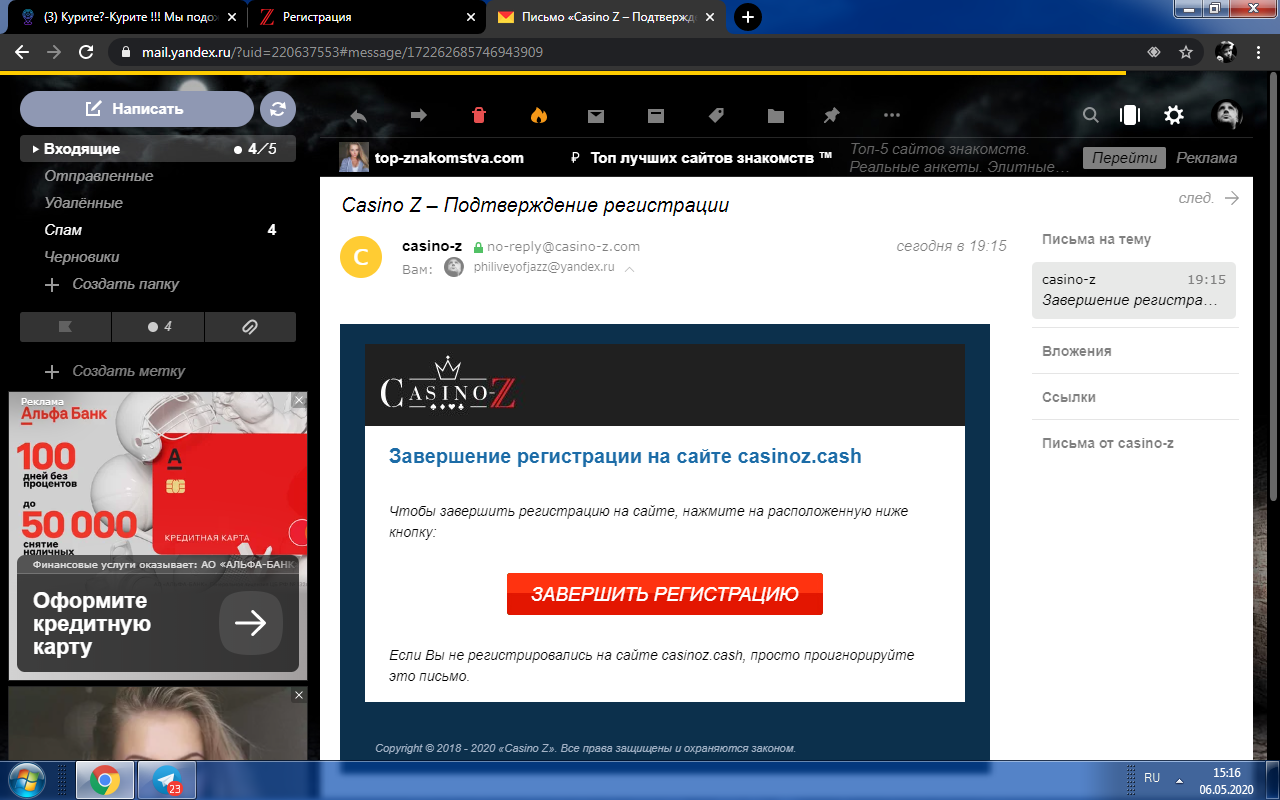
Task: Click the mailbox refresh button
Action: click(x=278, y=109)
